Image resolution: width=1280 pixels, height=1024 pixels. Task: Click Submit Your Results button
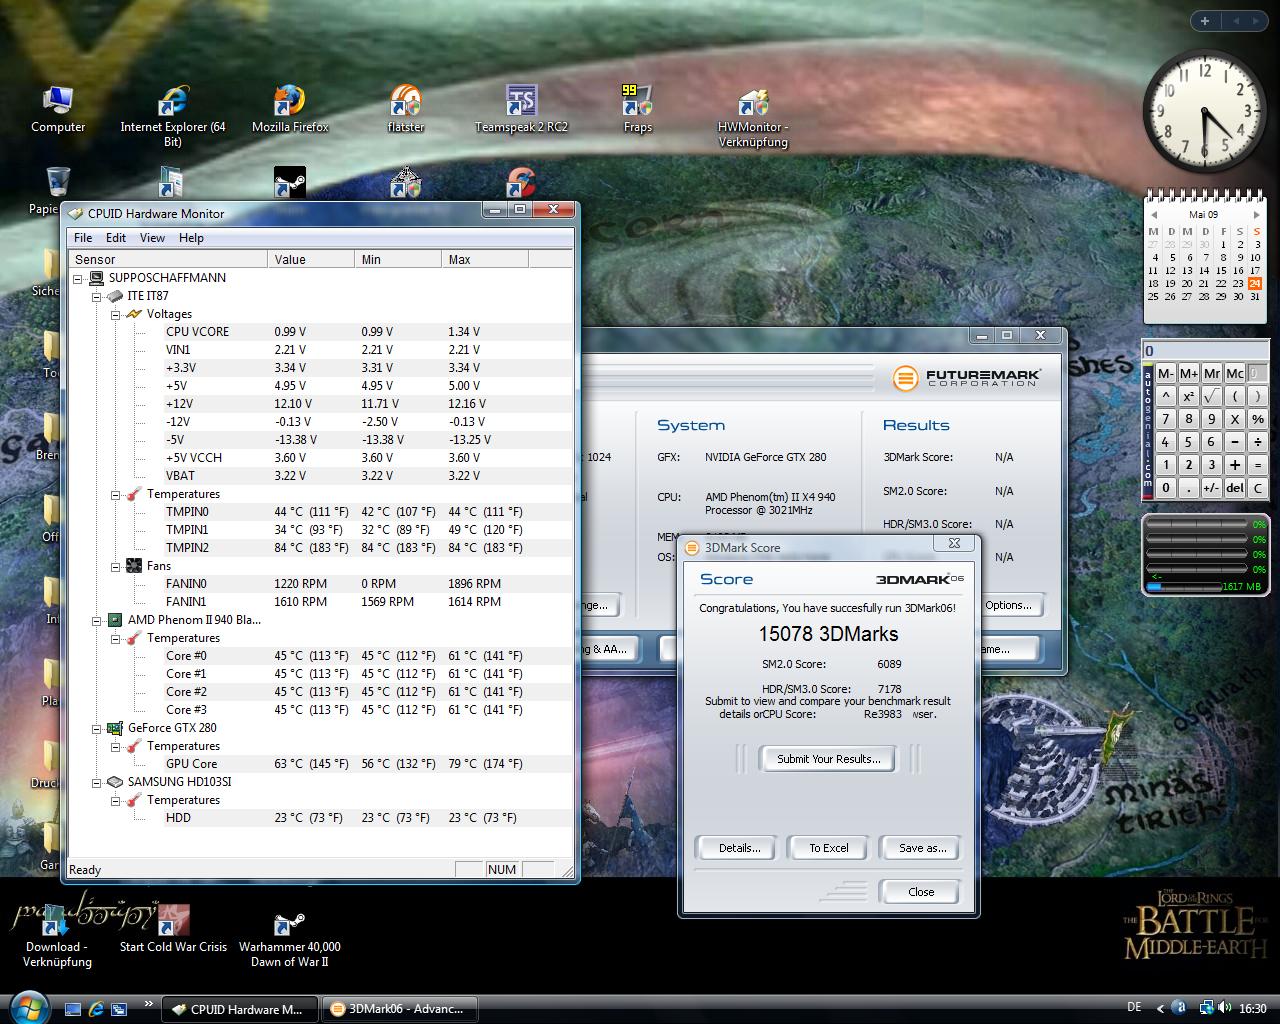click(x=829, y=759)
